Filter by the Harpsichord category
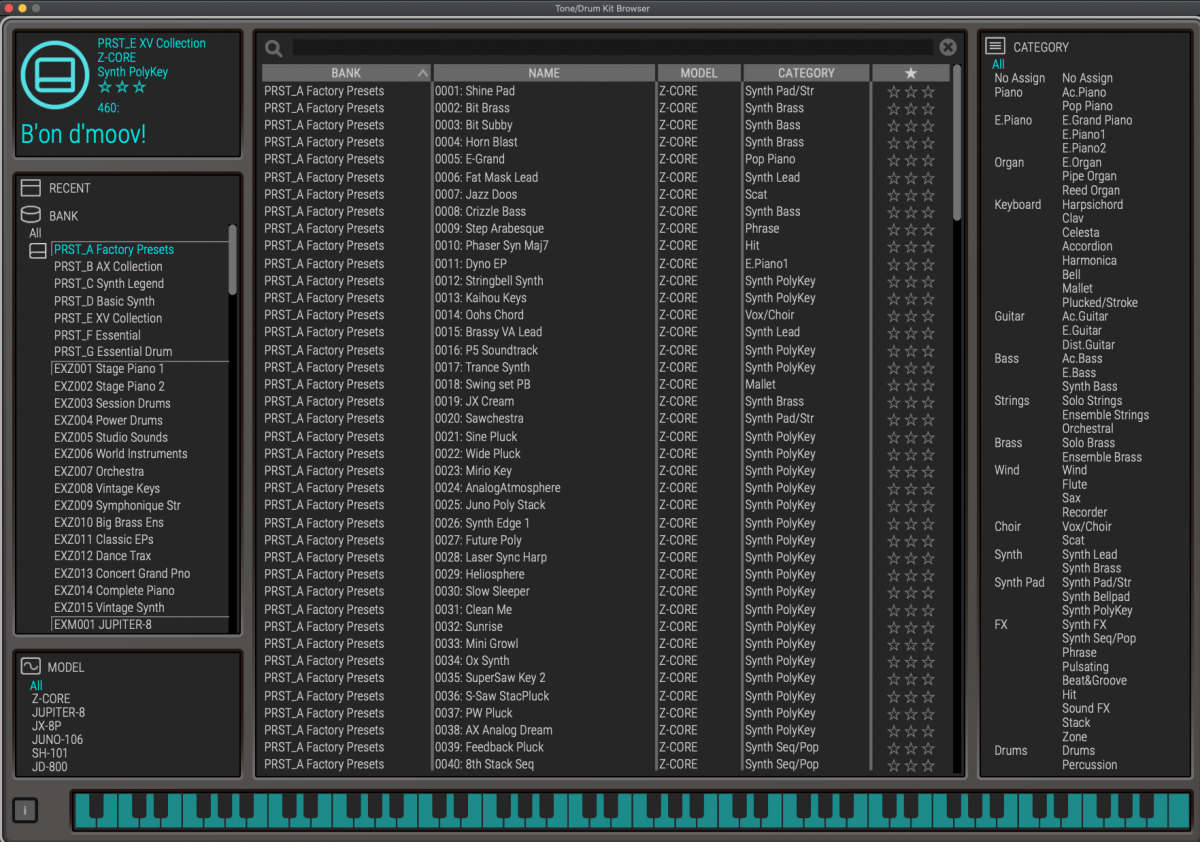The width and height of the screenshot is (1200, 842). point(1092,204)
